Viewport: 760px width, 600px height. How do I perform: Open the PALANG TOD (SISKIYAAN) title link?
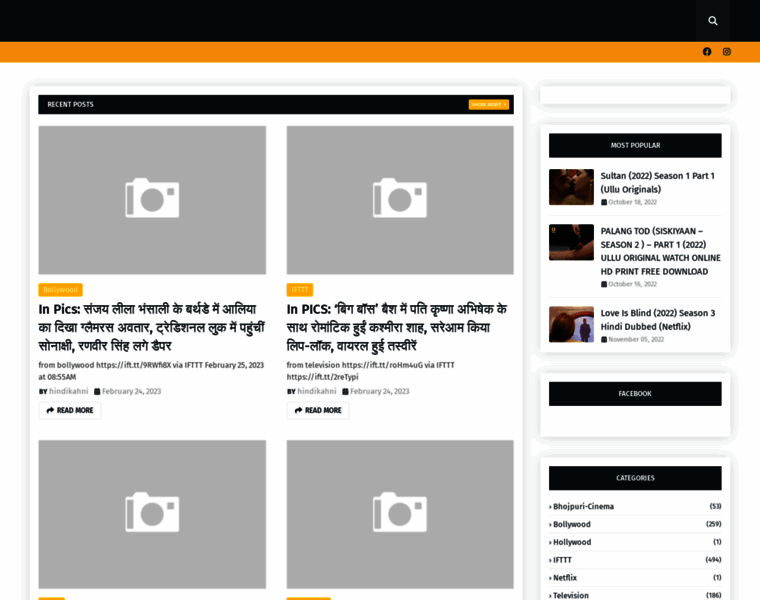[x=661, y=252]
